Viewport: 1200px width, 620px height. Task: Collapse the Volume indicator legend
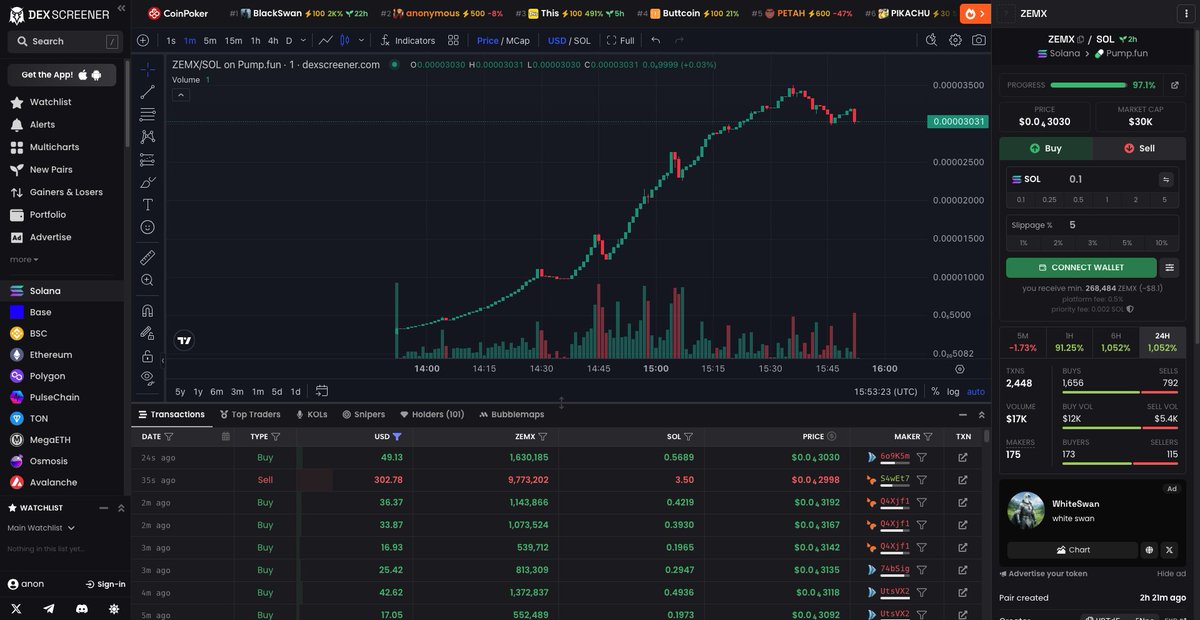click(181, 94)
